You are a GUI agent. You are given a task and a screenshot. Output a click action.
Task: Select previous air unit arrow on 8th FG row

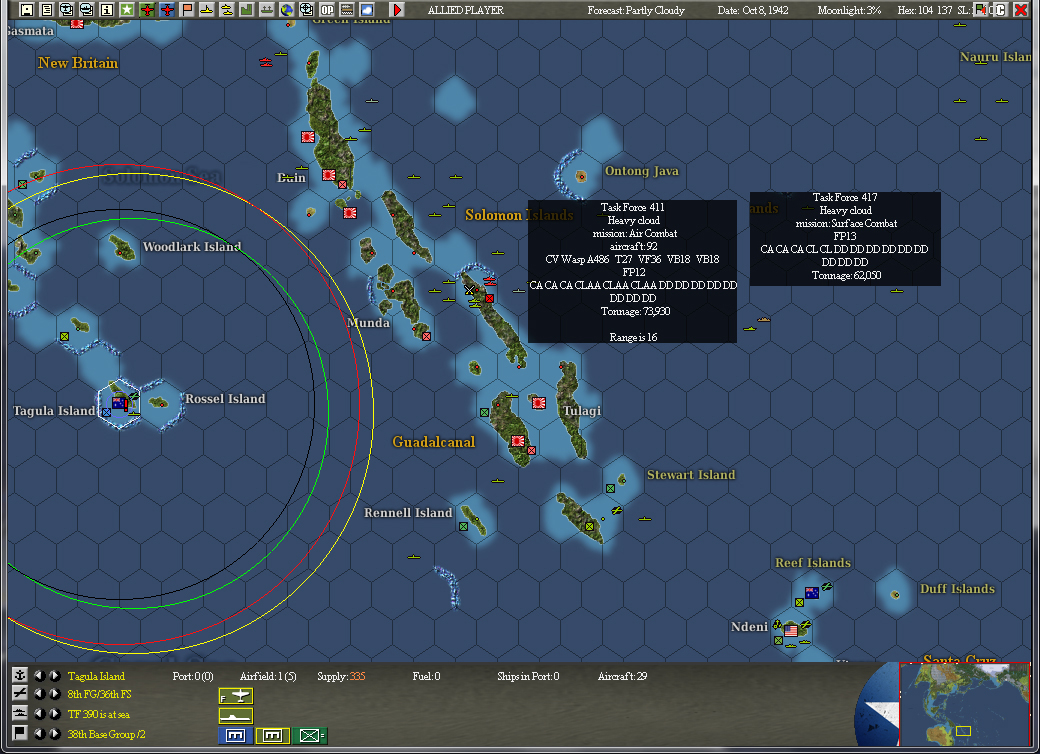40,694
